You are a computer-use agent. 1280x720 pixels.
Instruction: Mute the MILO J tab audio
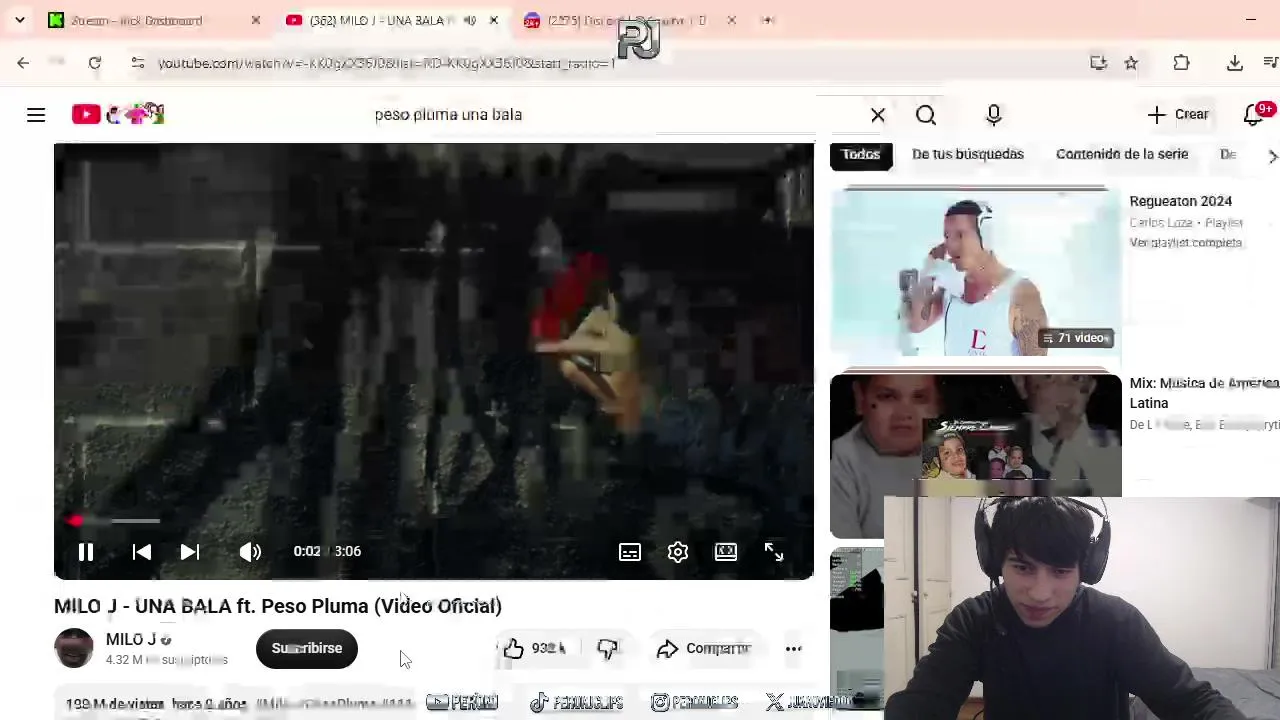coord(470,20)
